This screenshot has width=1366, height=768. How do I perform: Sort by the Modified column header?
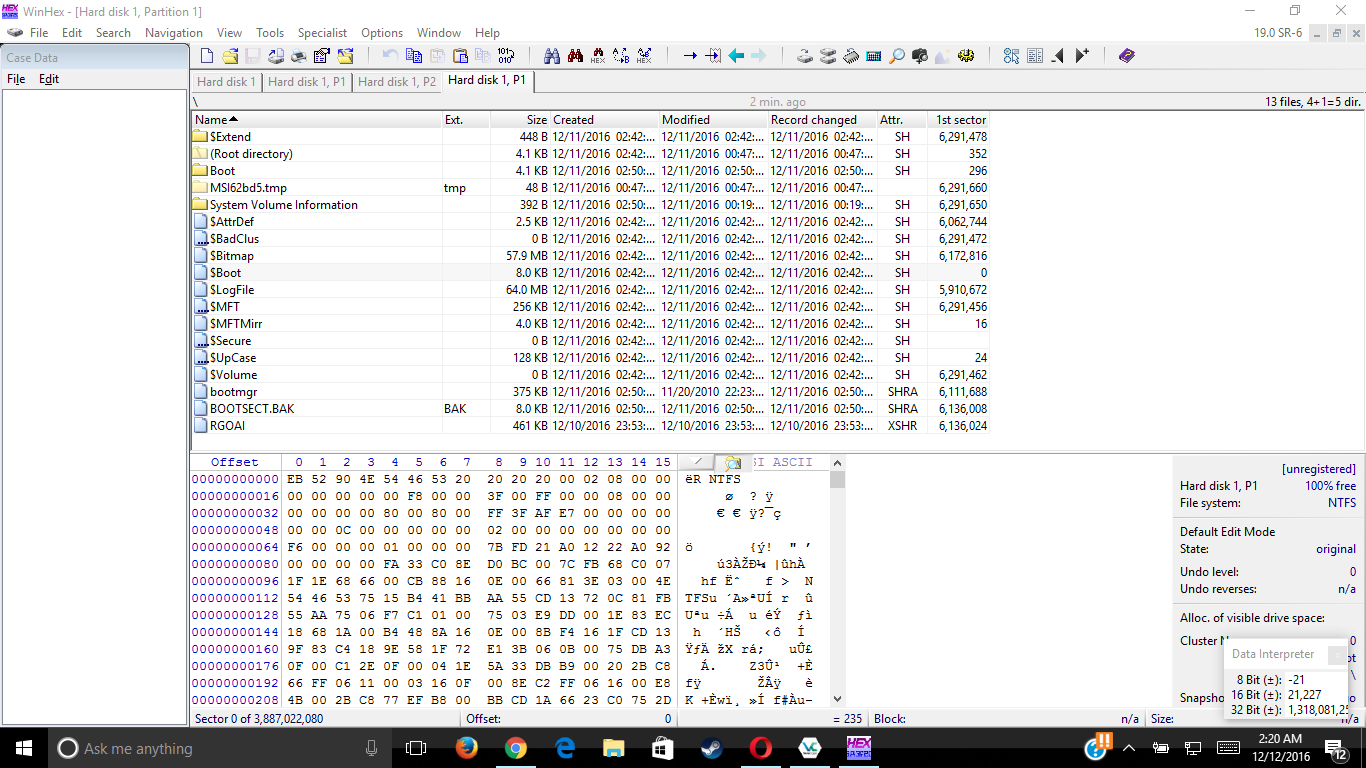(714, 120)
